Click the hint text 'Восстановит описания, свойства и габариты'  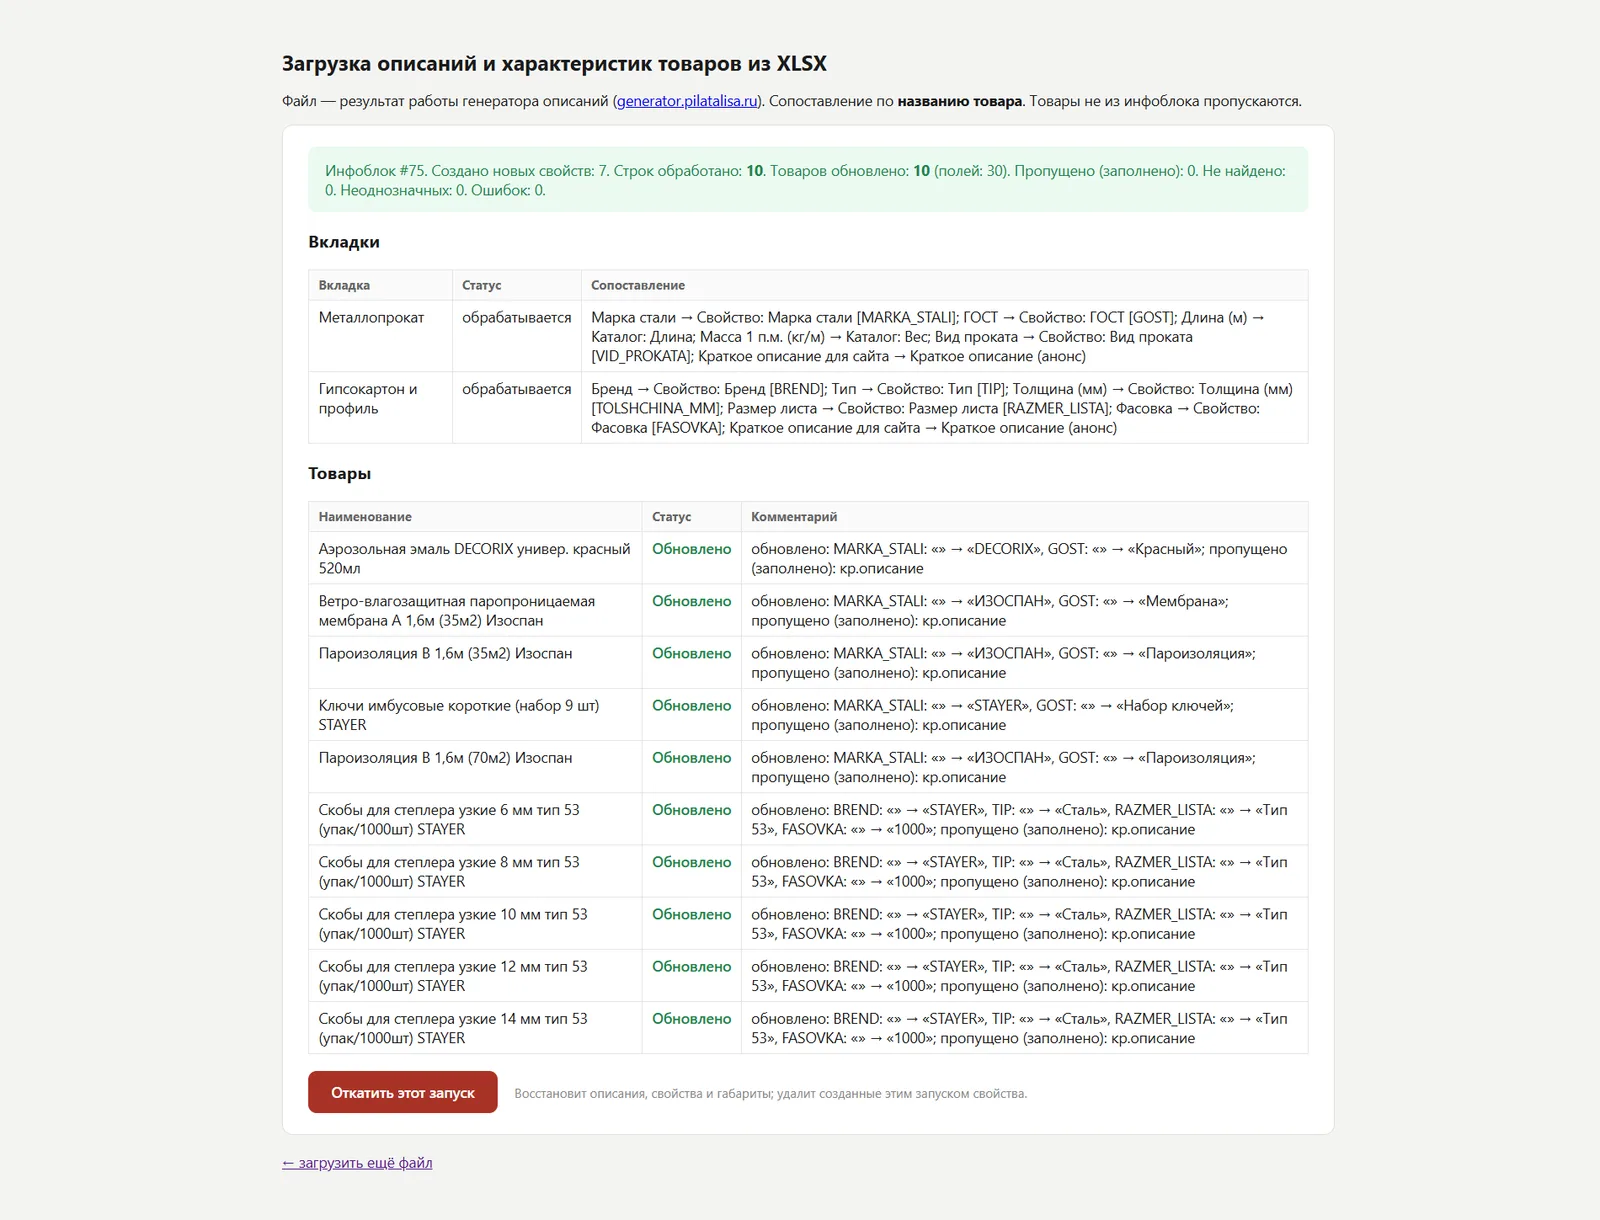pyautogui.click(x=771, y=1094)
